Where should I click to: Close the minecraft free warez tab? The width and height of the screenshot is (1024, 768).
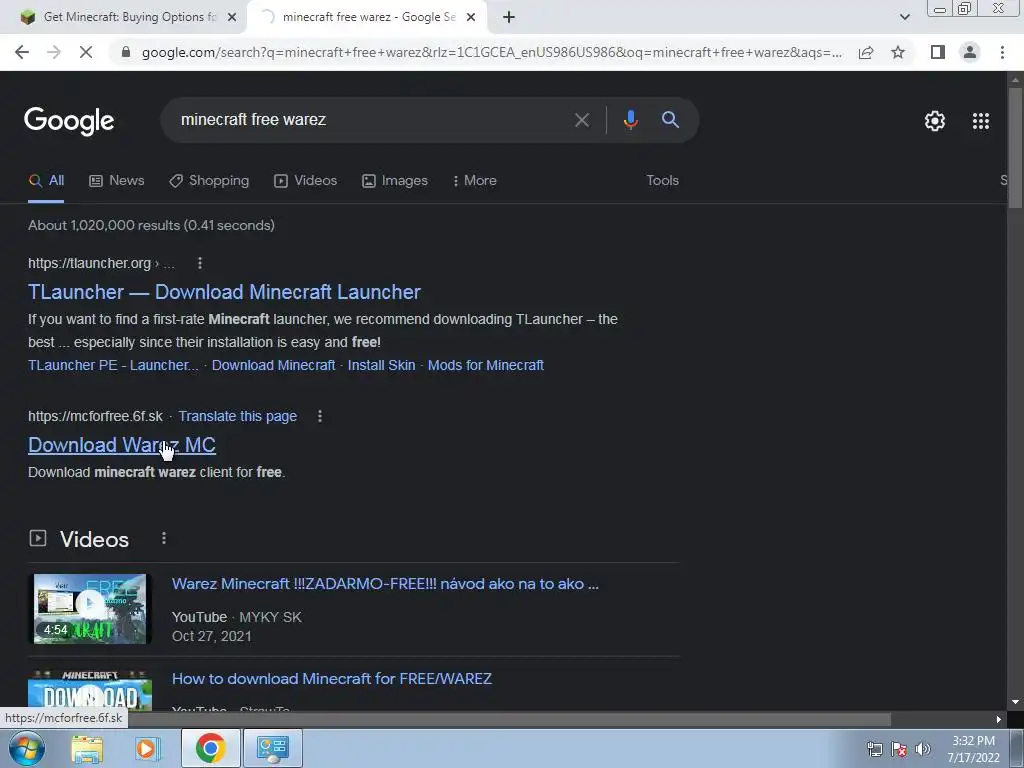471,17
